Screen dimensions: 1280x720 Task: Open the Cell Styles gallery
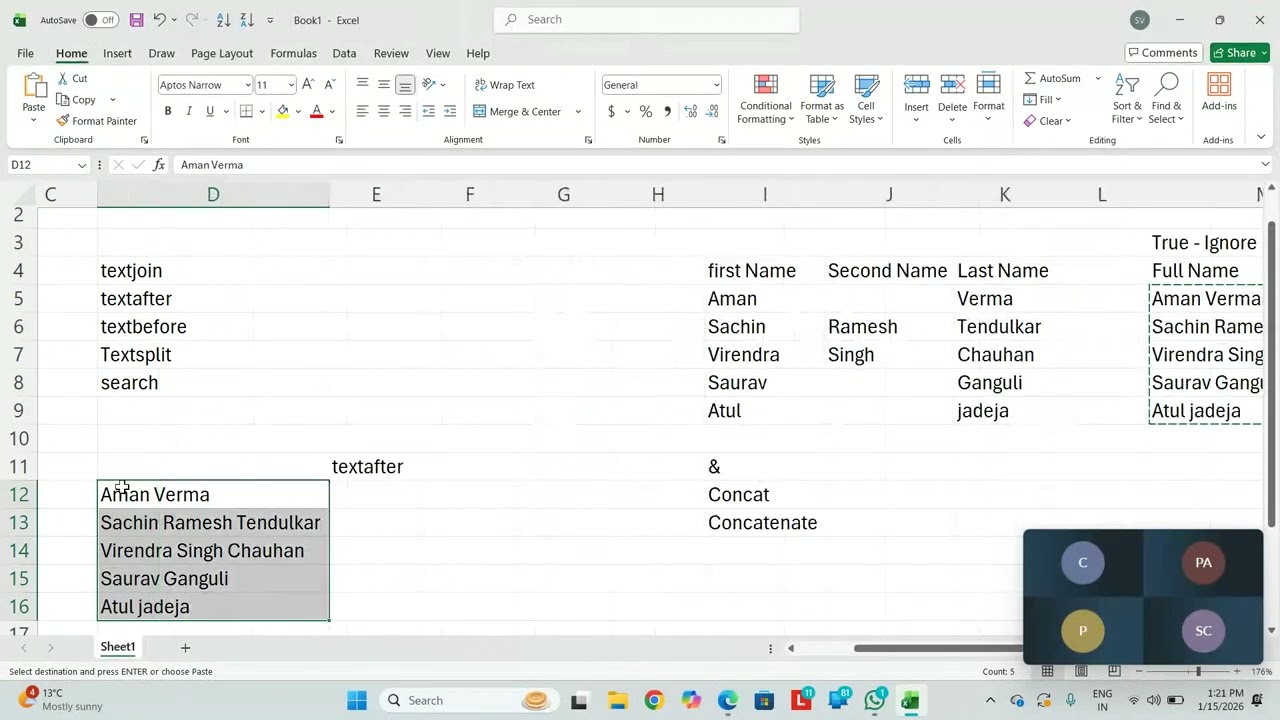(866, 100)
